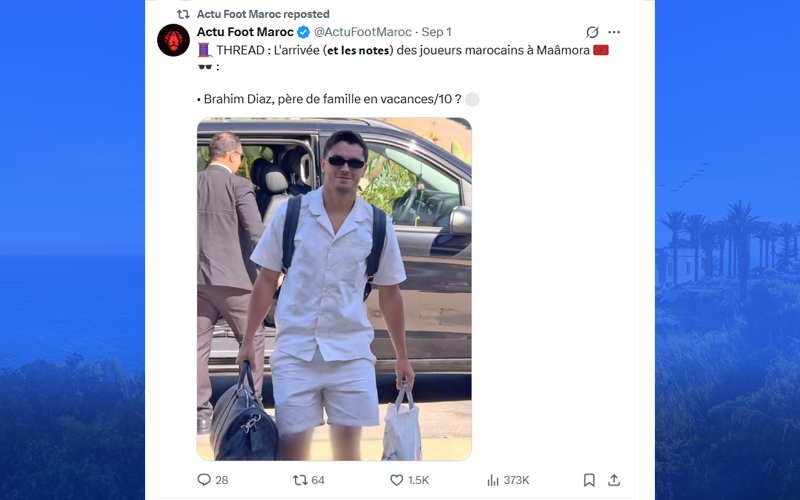Click the 373K views count
The image size is (800, 500).
coord(516,480)
